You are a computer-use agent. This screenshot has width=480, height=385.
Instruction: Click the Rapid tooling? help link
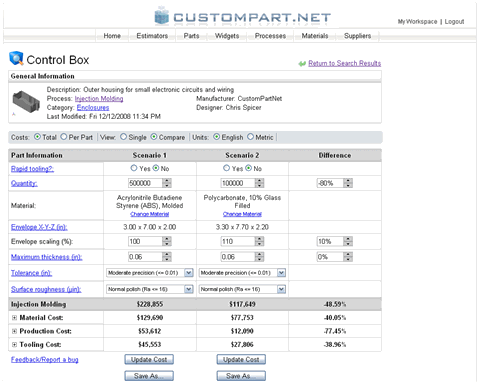tap(32, 169)
